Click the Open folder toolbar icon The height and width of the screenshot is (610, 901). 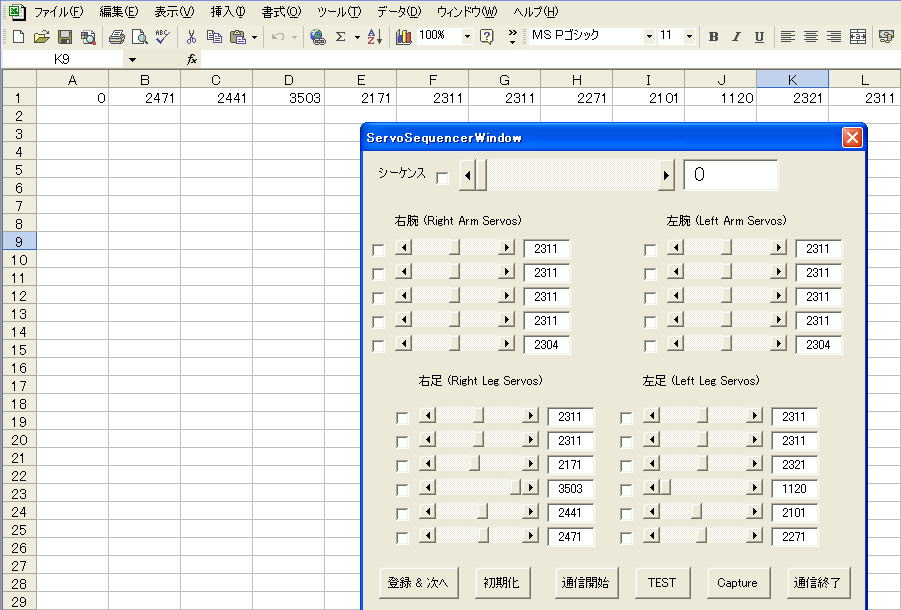41,37
